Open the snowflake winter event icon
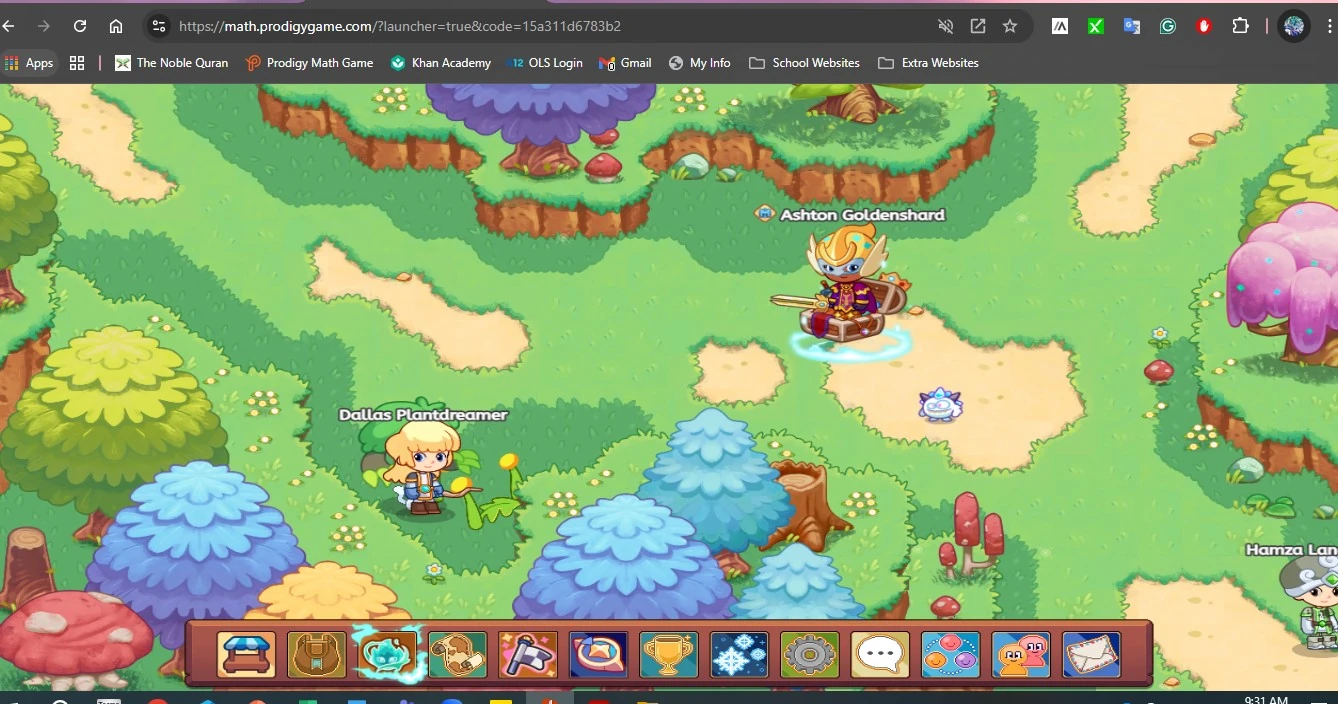The image size is (1338, 704). pyautogui.click(x=738, y=655)
